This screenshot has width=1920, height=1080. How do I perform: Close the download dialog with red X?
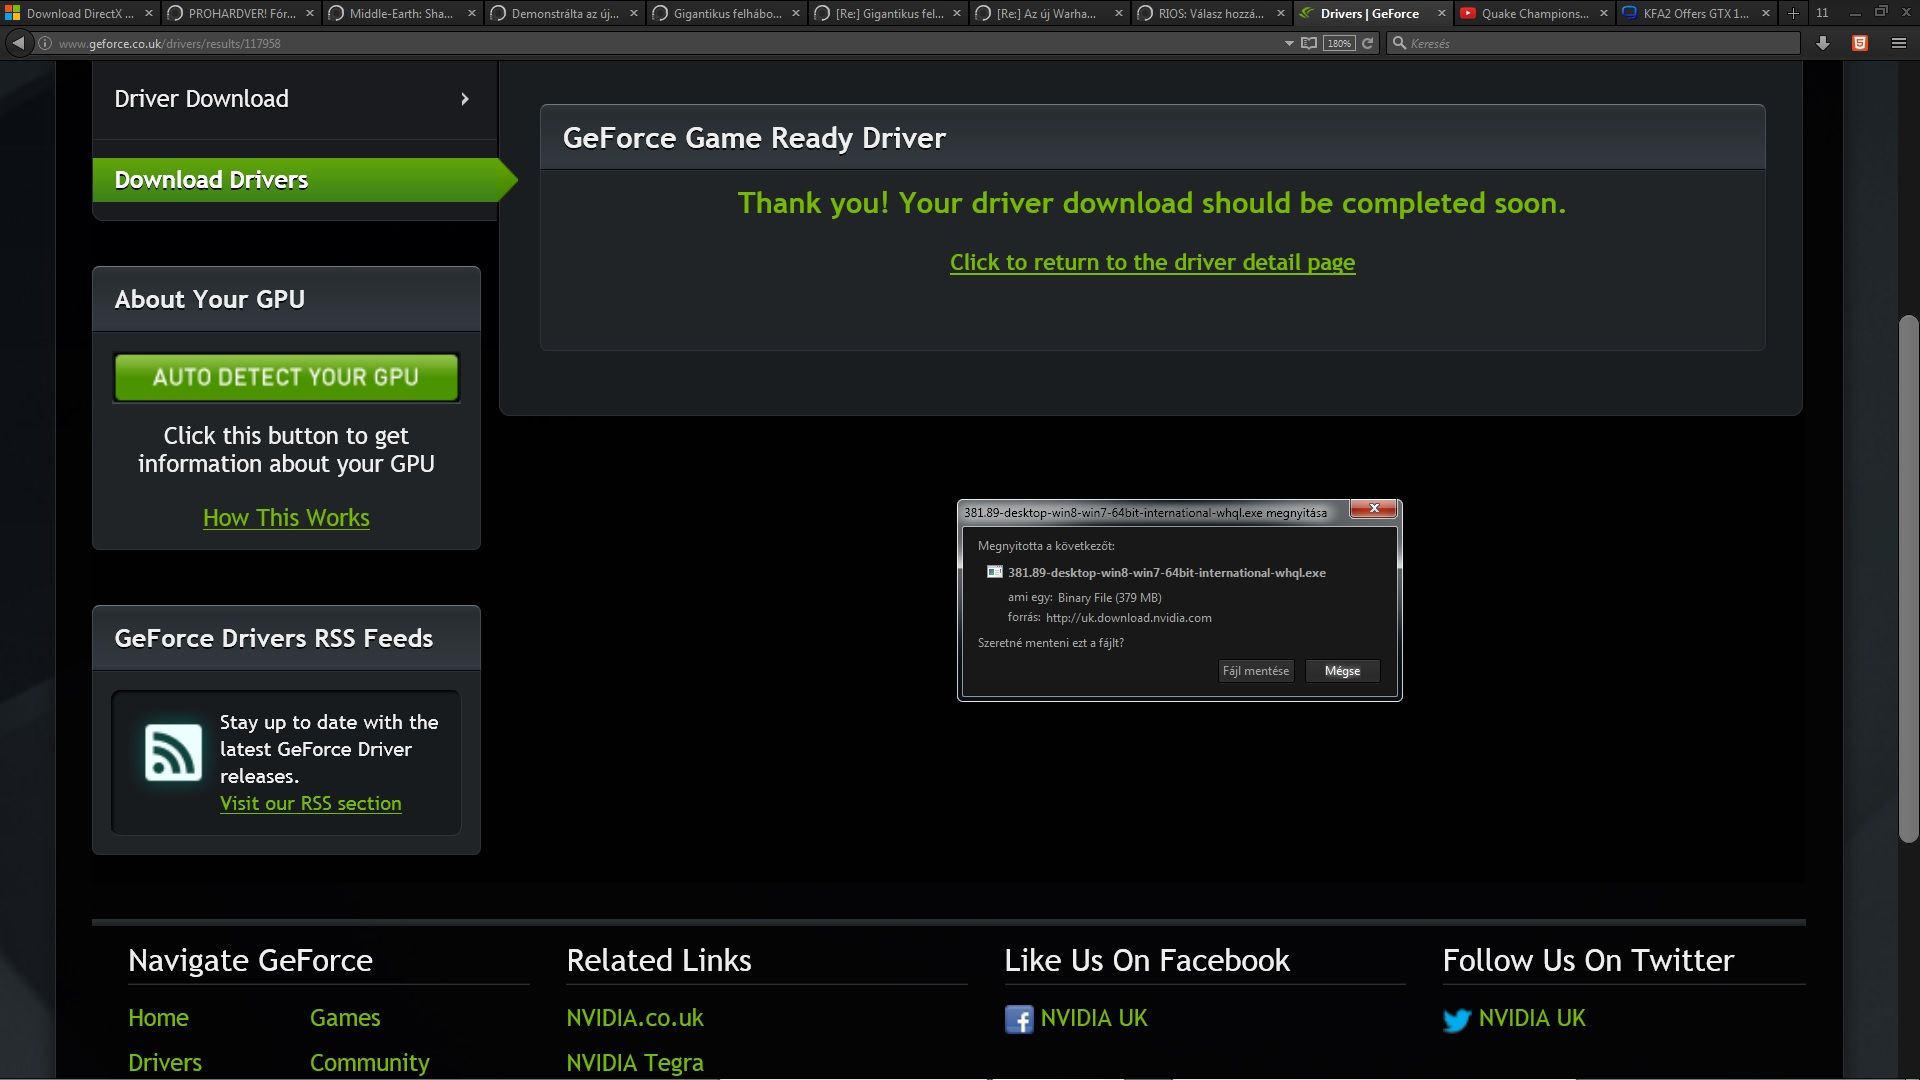point(1374,509)
